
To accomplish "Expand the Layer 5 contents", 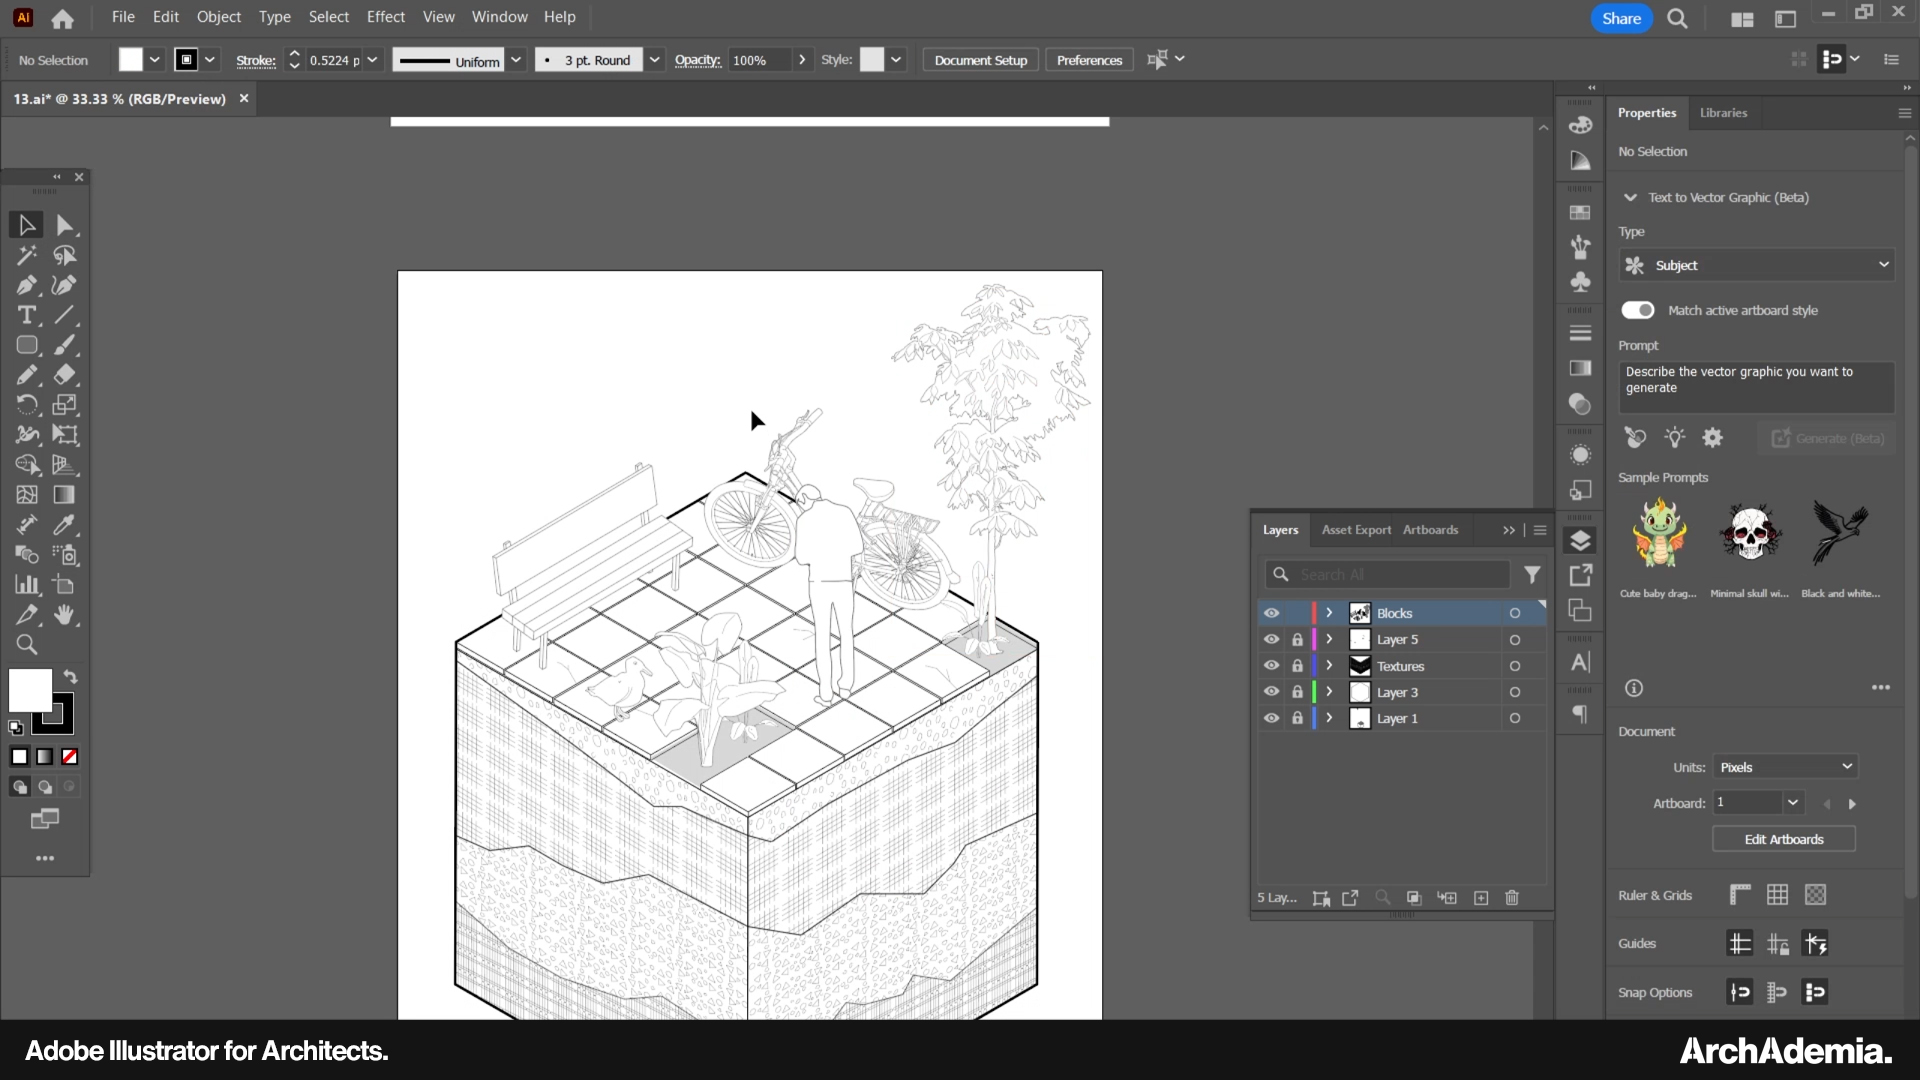I will pyautogui.click(x=1329, y=639).
